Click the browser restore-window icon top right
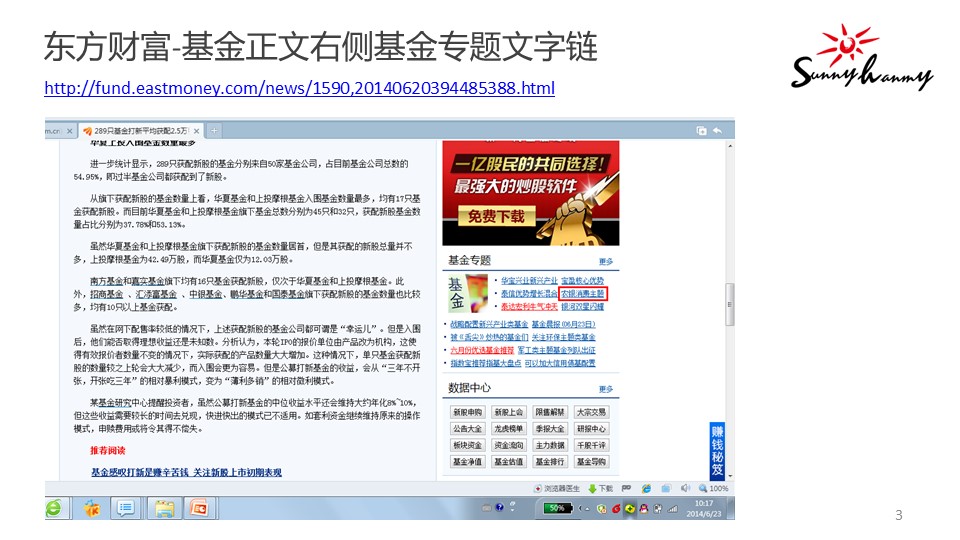Image resolution: width=960 pixels, height=540 pixels. pos(702,131)
